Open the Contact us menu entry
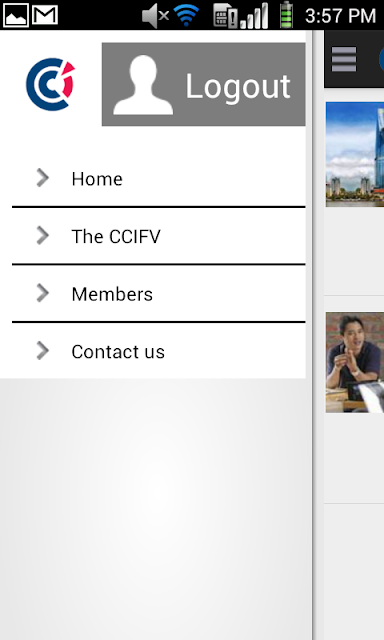 click(x=159, y=351)
